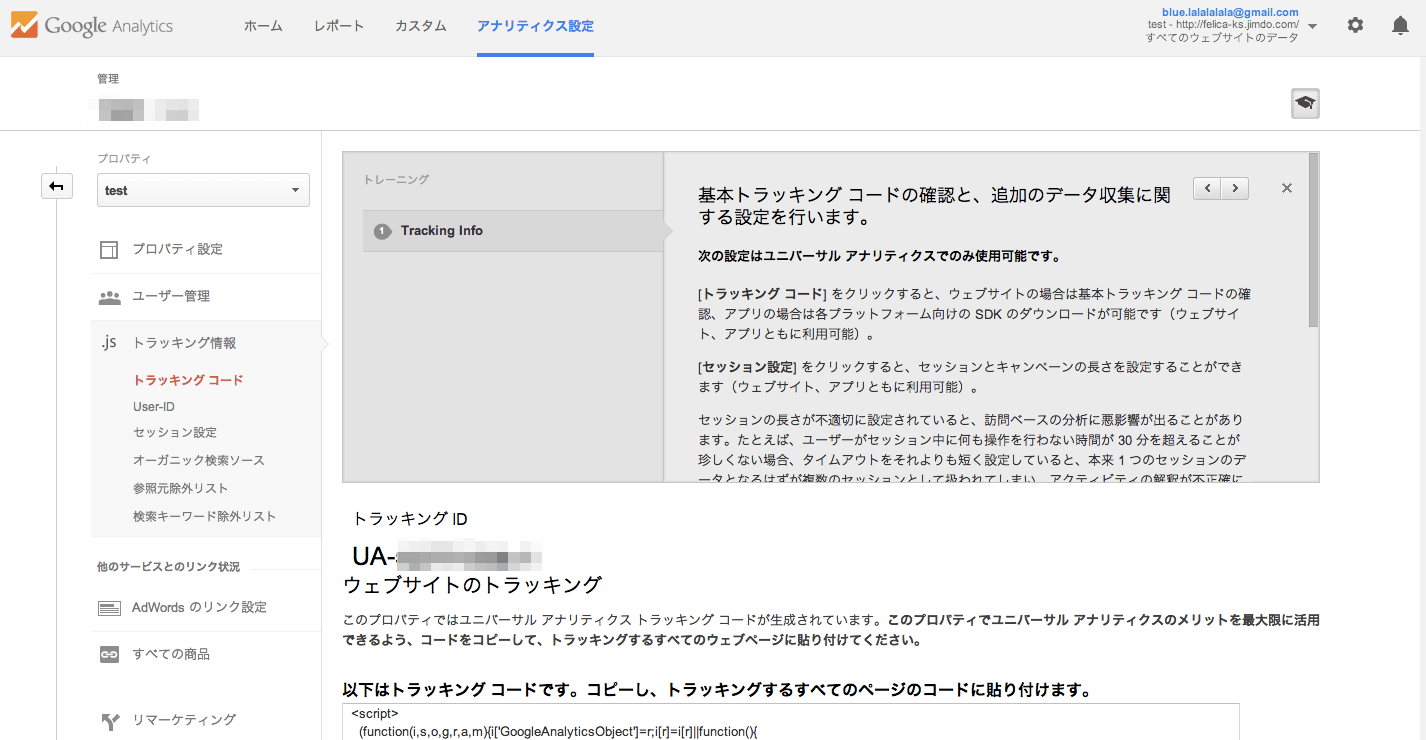Screen dimensions: 1426x740
Task: Expand the account selector arrow
Action: pos(1312,26)
